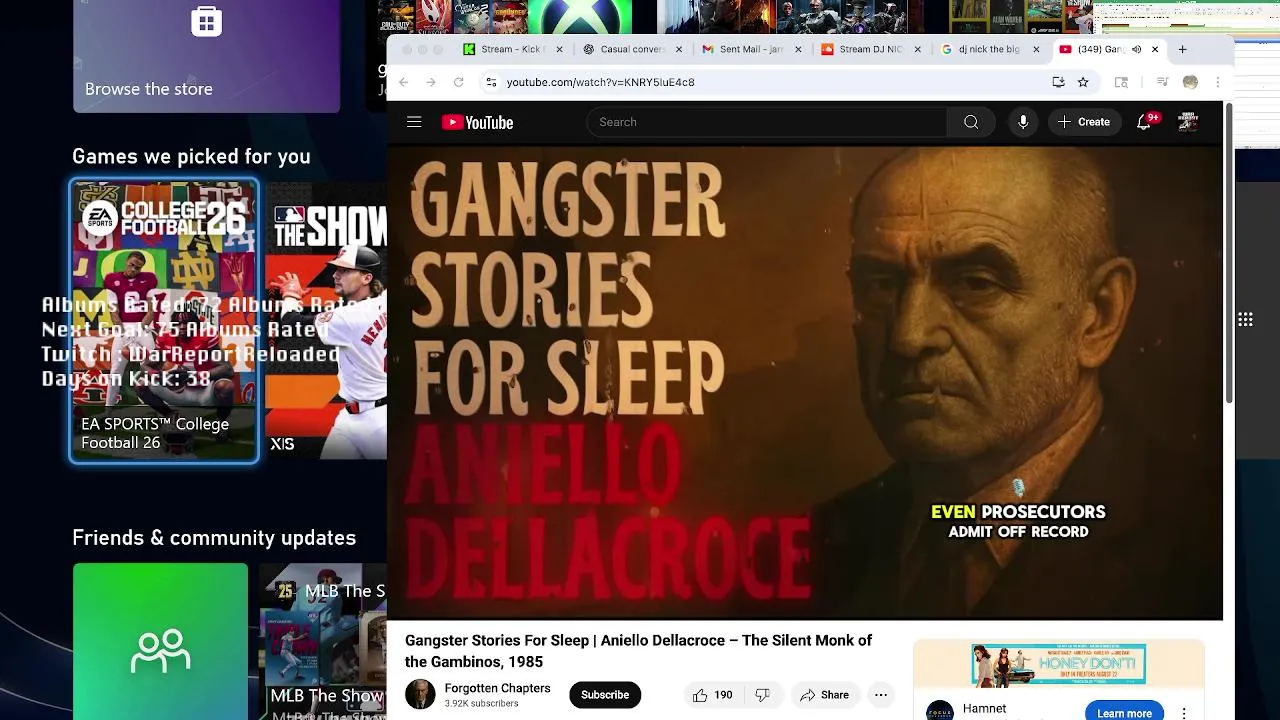
Task: Click the Honey Don't ad banner
Action: pos(1058,665)
